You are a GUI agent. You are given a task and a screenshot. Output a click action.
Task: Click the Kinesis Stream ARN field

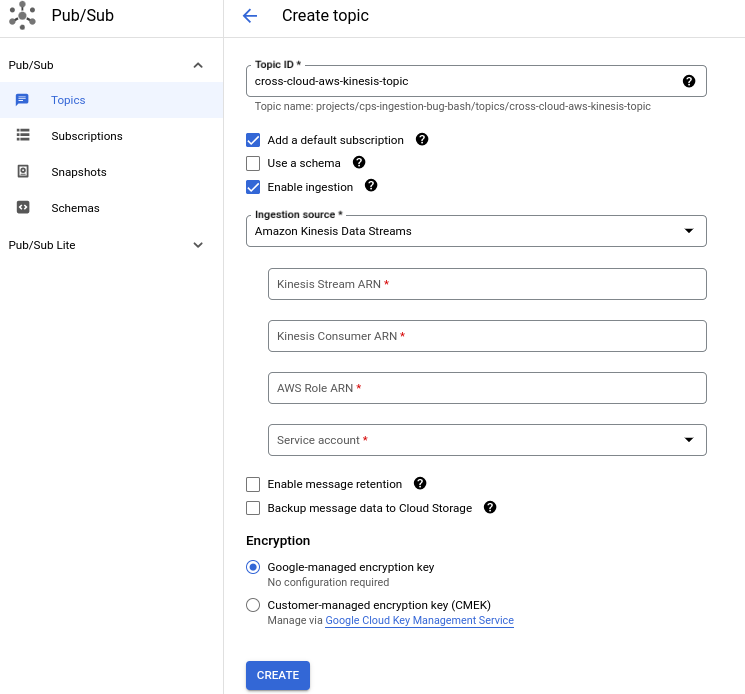487,284
